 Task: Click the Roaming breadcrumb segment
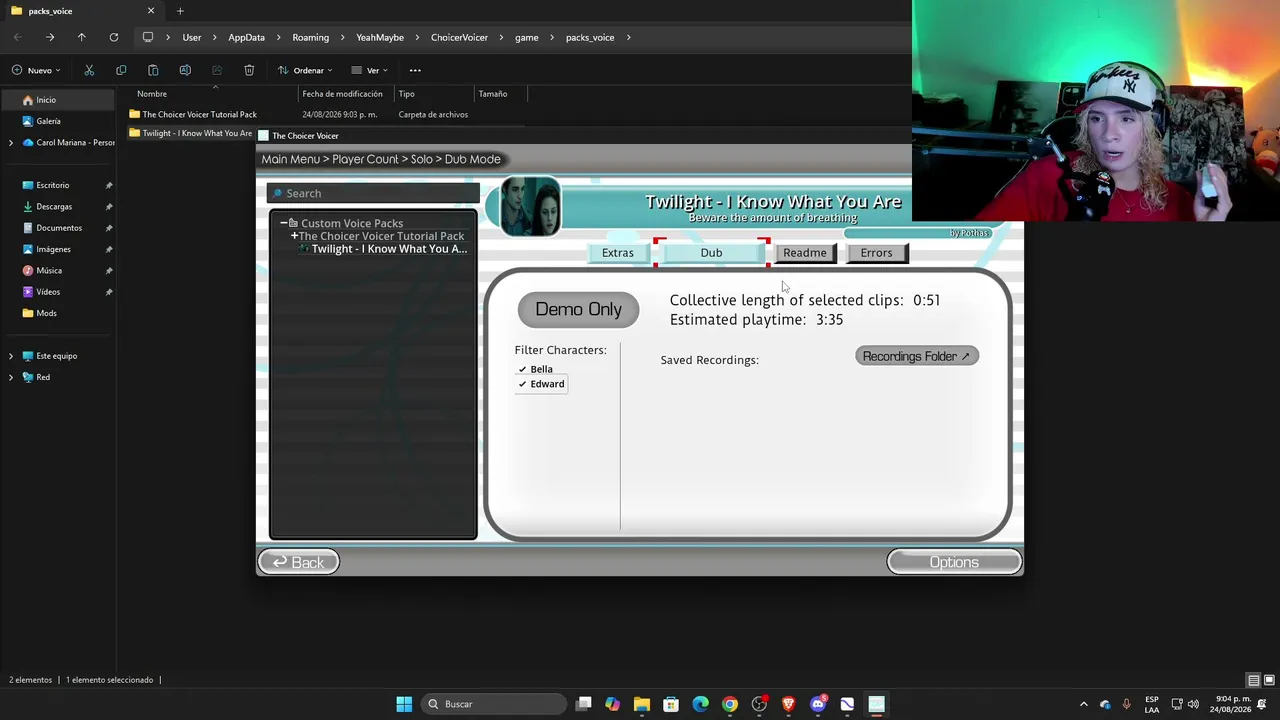coord(310,38)
